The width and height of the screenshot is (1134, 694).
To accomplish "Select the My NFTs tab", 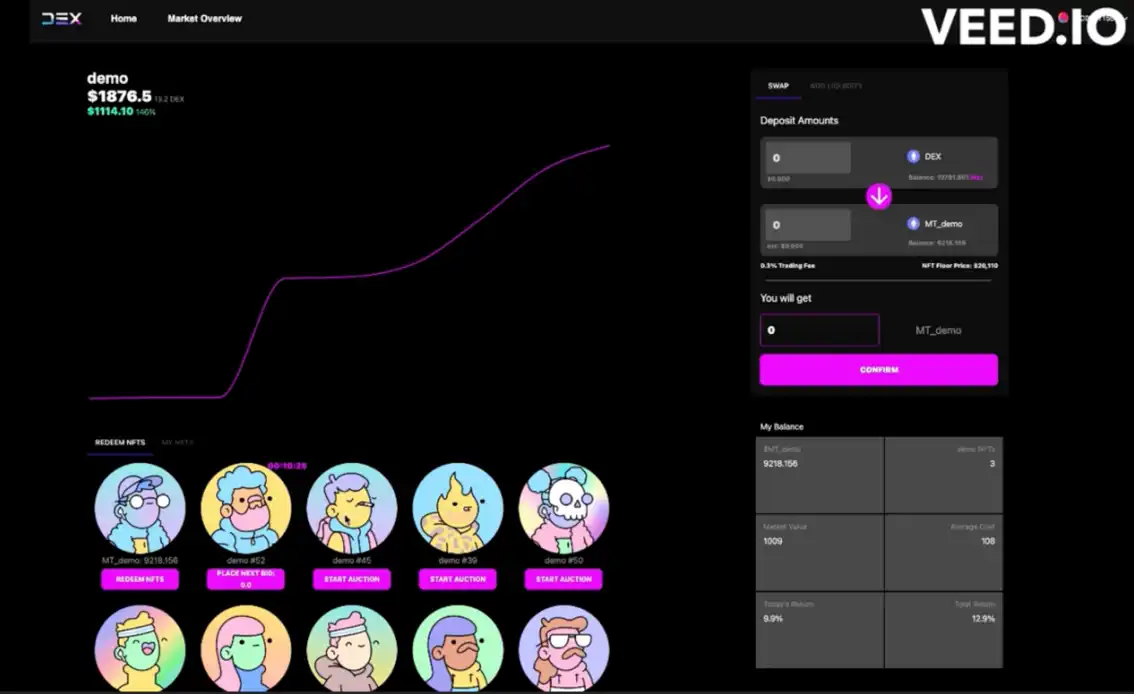I will click(177, 442).
